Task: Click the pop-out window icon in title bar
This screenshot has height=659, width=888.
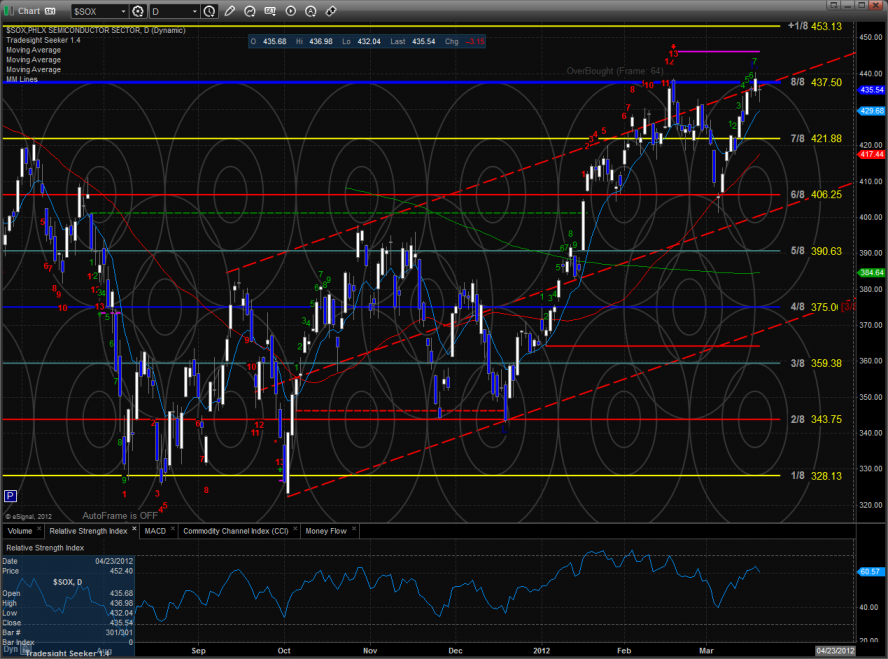Action: pyautogui.click(x=833, y=5)
